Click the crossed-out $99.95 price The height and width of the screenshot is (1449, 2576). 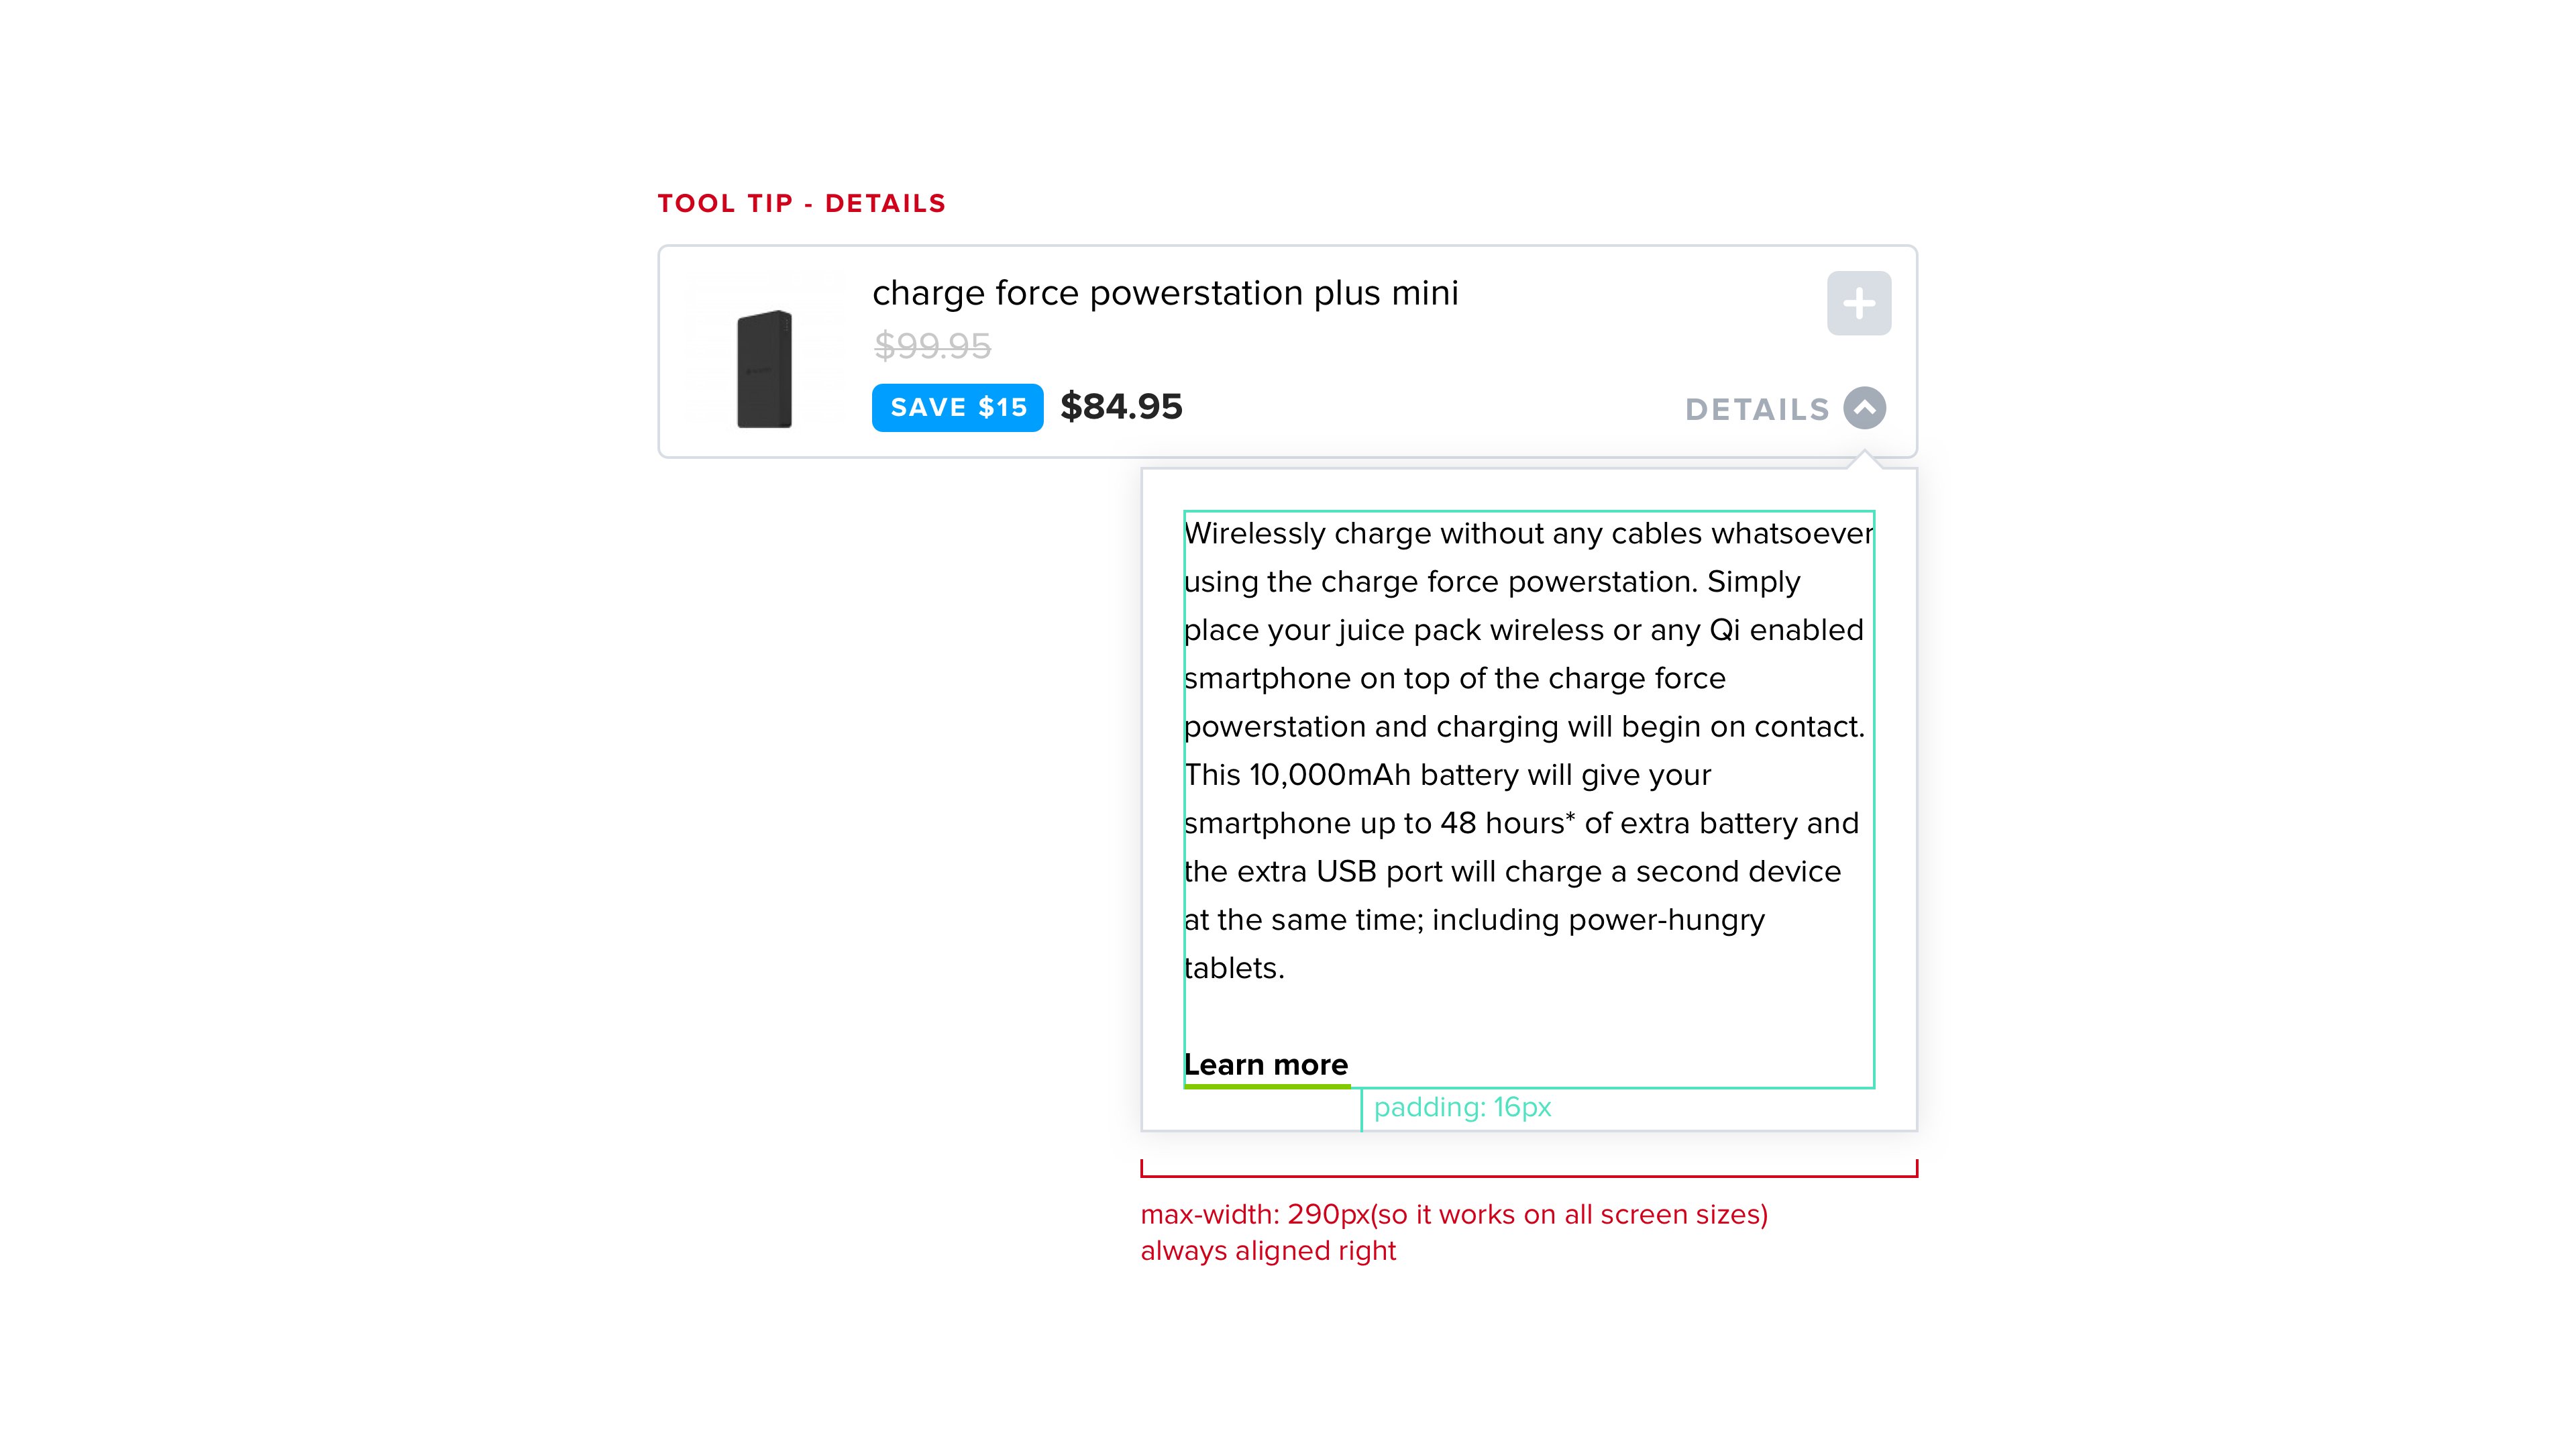tap(932, 346)
